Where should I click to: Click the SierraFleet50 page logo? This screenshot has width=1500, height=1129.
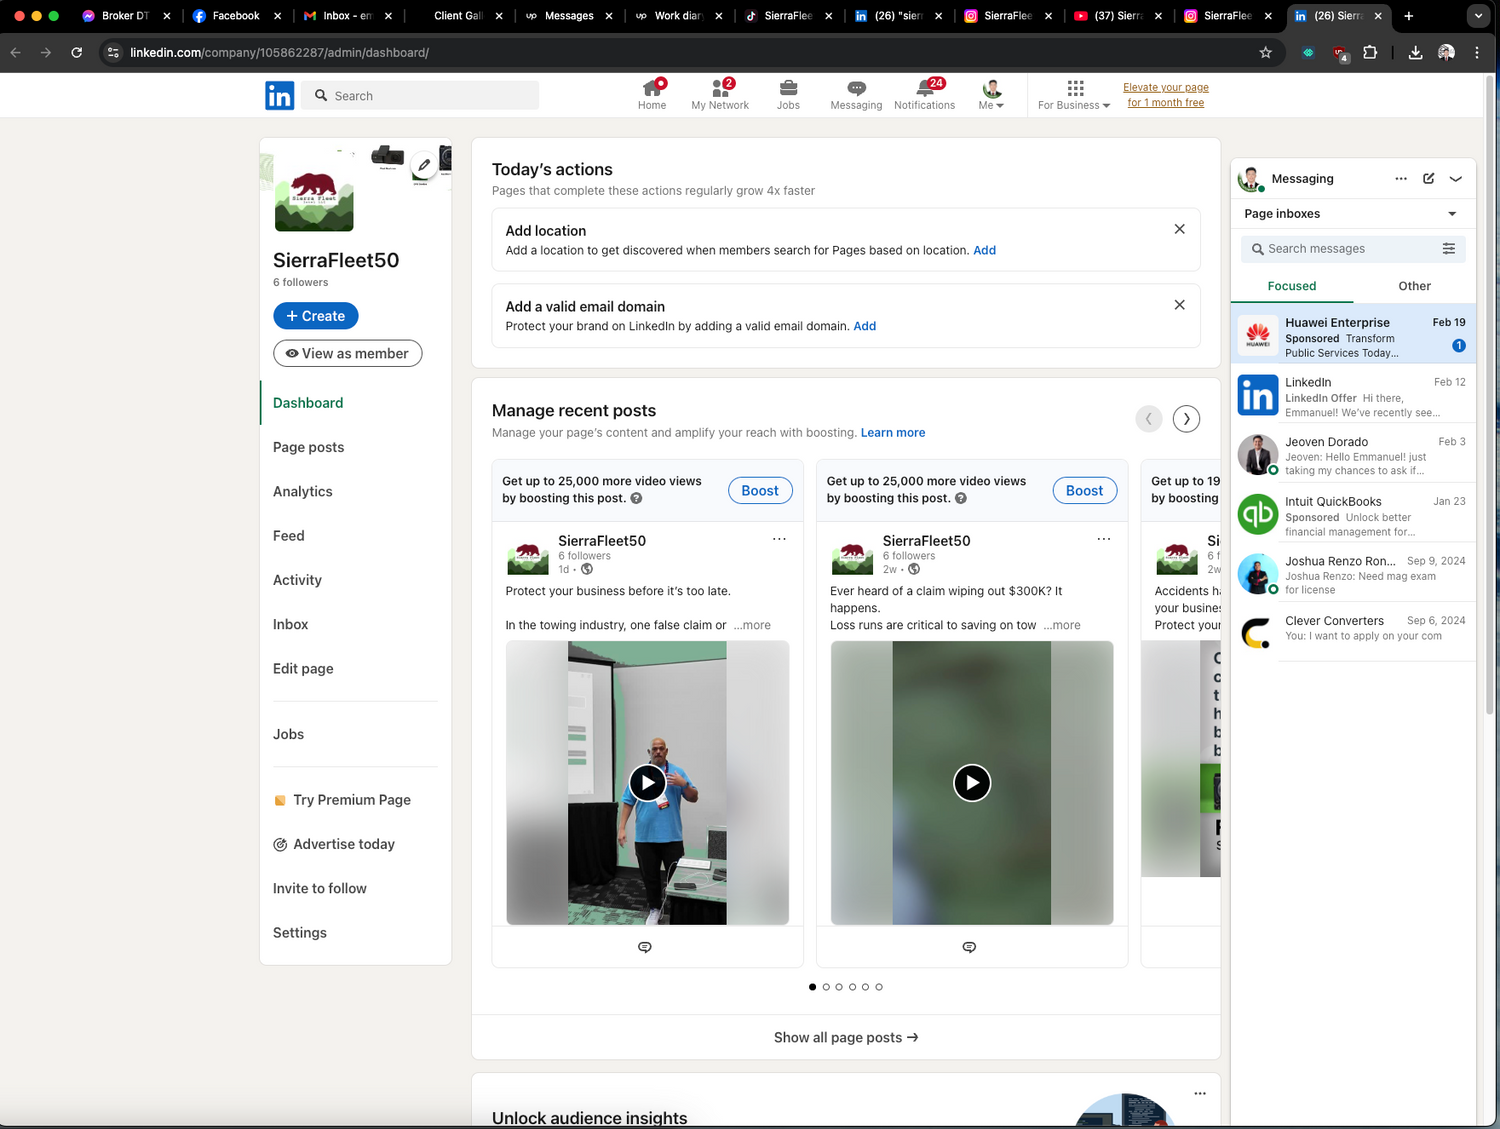click(x=314, y=191)
